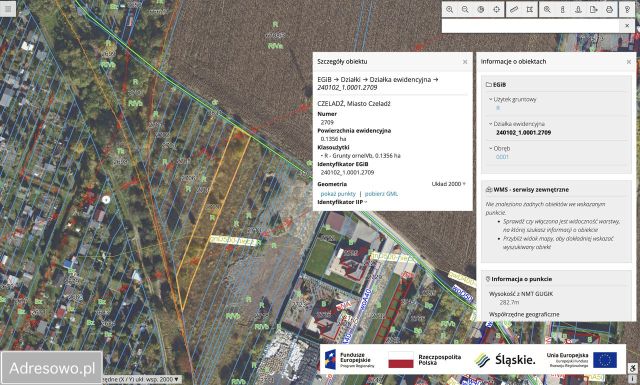Click into the map search input field
The width and height of the screenshot is (640, 385).
pyautogui.click(x=531, y=26)
